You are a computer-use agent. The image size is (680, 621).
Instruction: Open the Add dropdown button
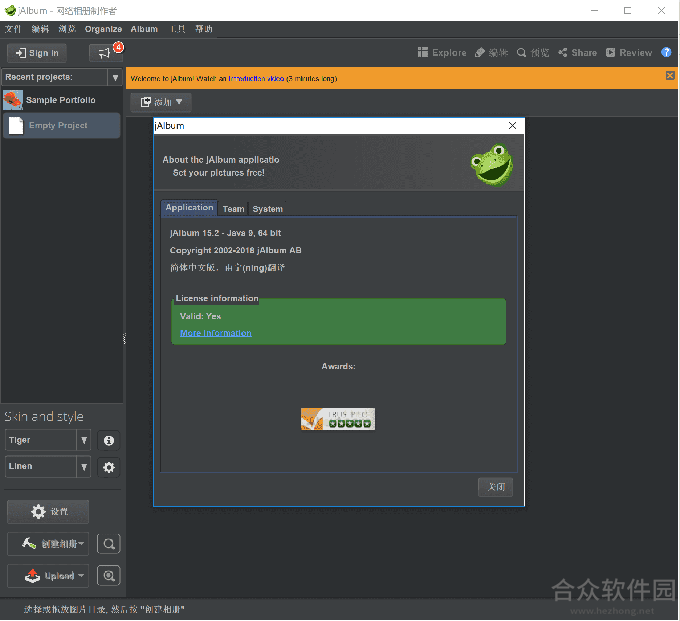point(161,102)
